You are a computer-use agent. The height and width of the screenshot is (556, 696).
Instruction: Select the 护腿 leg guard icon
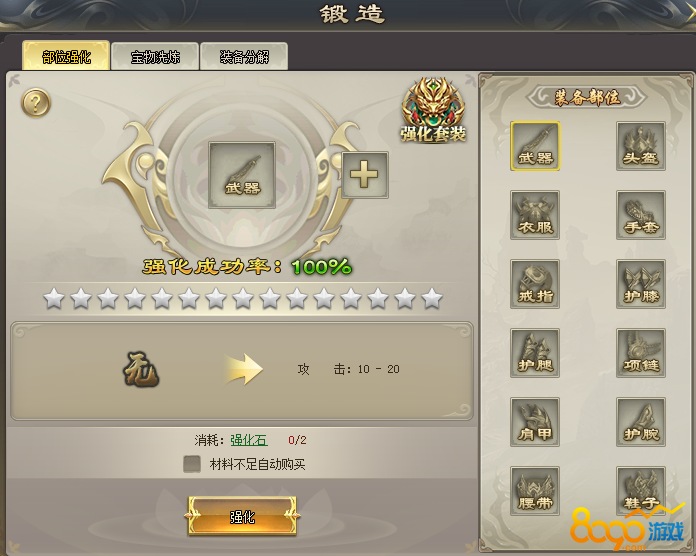535,353
